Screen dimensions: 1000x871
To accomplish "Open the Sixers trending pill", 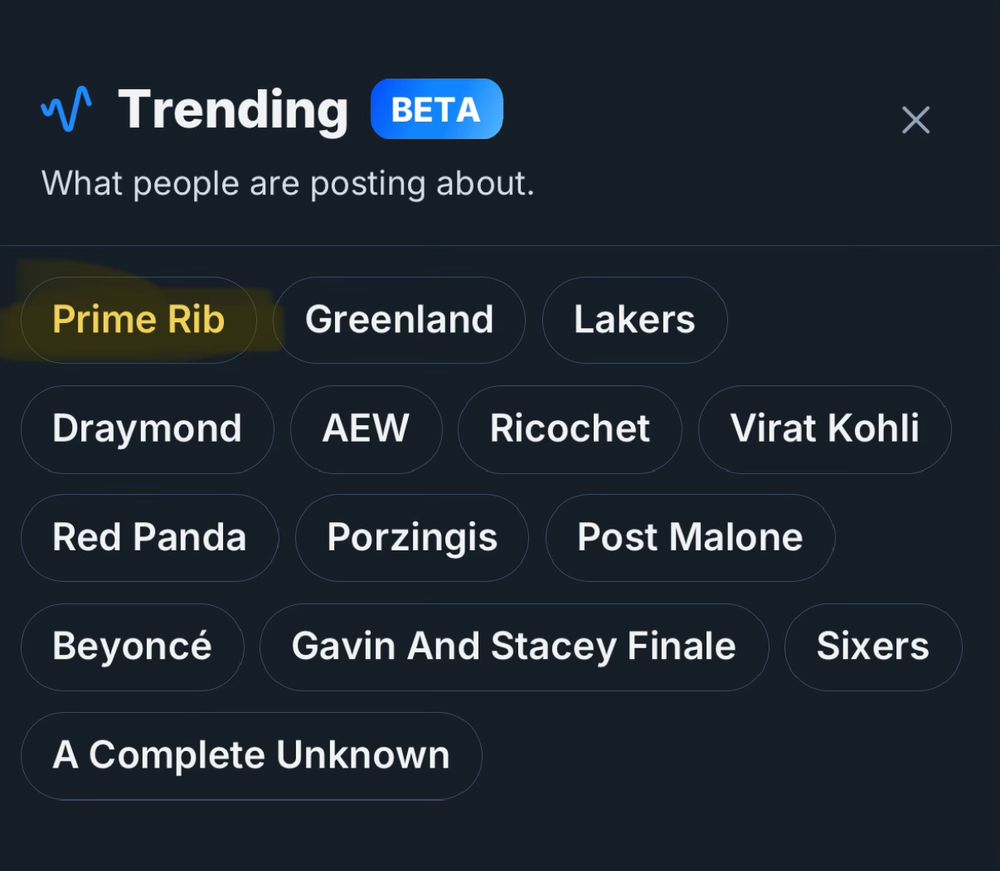I will tap(873, 647).
